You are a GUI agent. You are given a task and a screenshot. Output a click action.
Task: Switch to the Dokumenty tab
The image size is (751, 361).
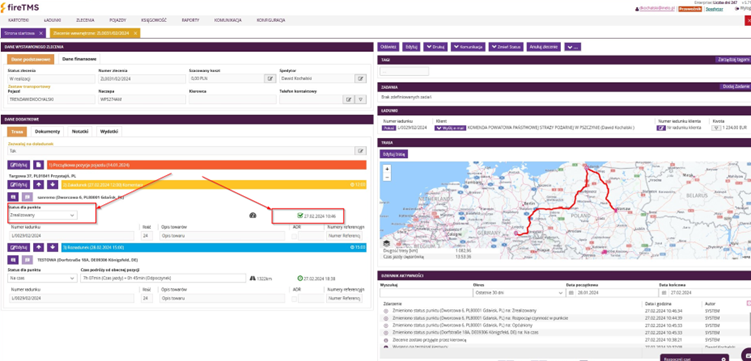click(47, 131)
